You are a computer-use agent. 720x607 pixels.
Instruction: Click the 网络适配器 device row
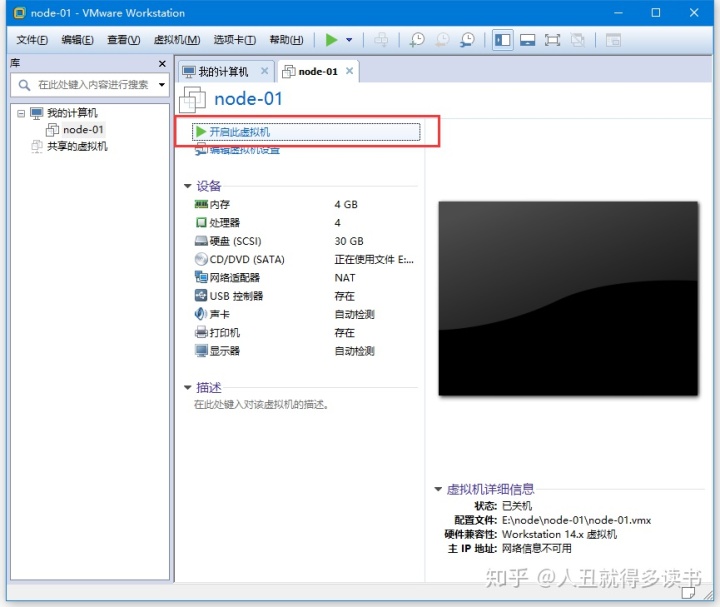[304, 278]
